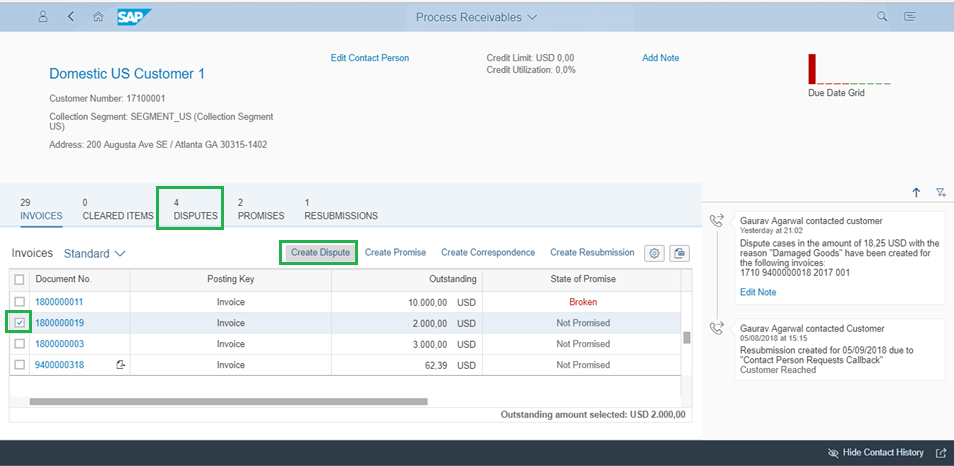The height and width of the screenshot is (466, 954).
Task: Click Customer Number: 17100001 text
Action: [107, 98]
